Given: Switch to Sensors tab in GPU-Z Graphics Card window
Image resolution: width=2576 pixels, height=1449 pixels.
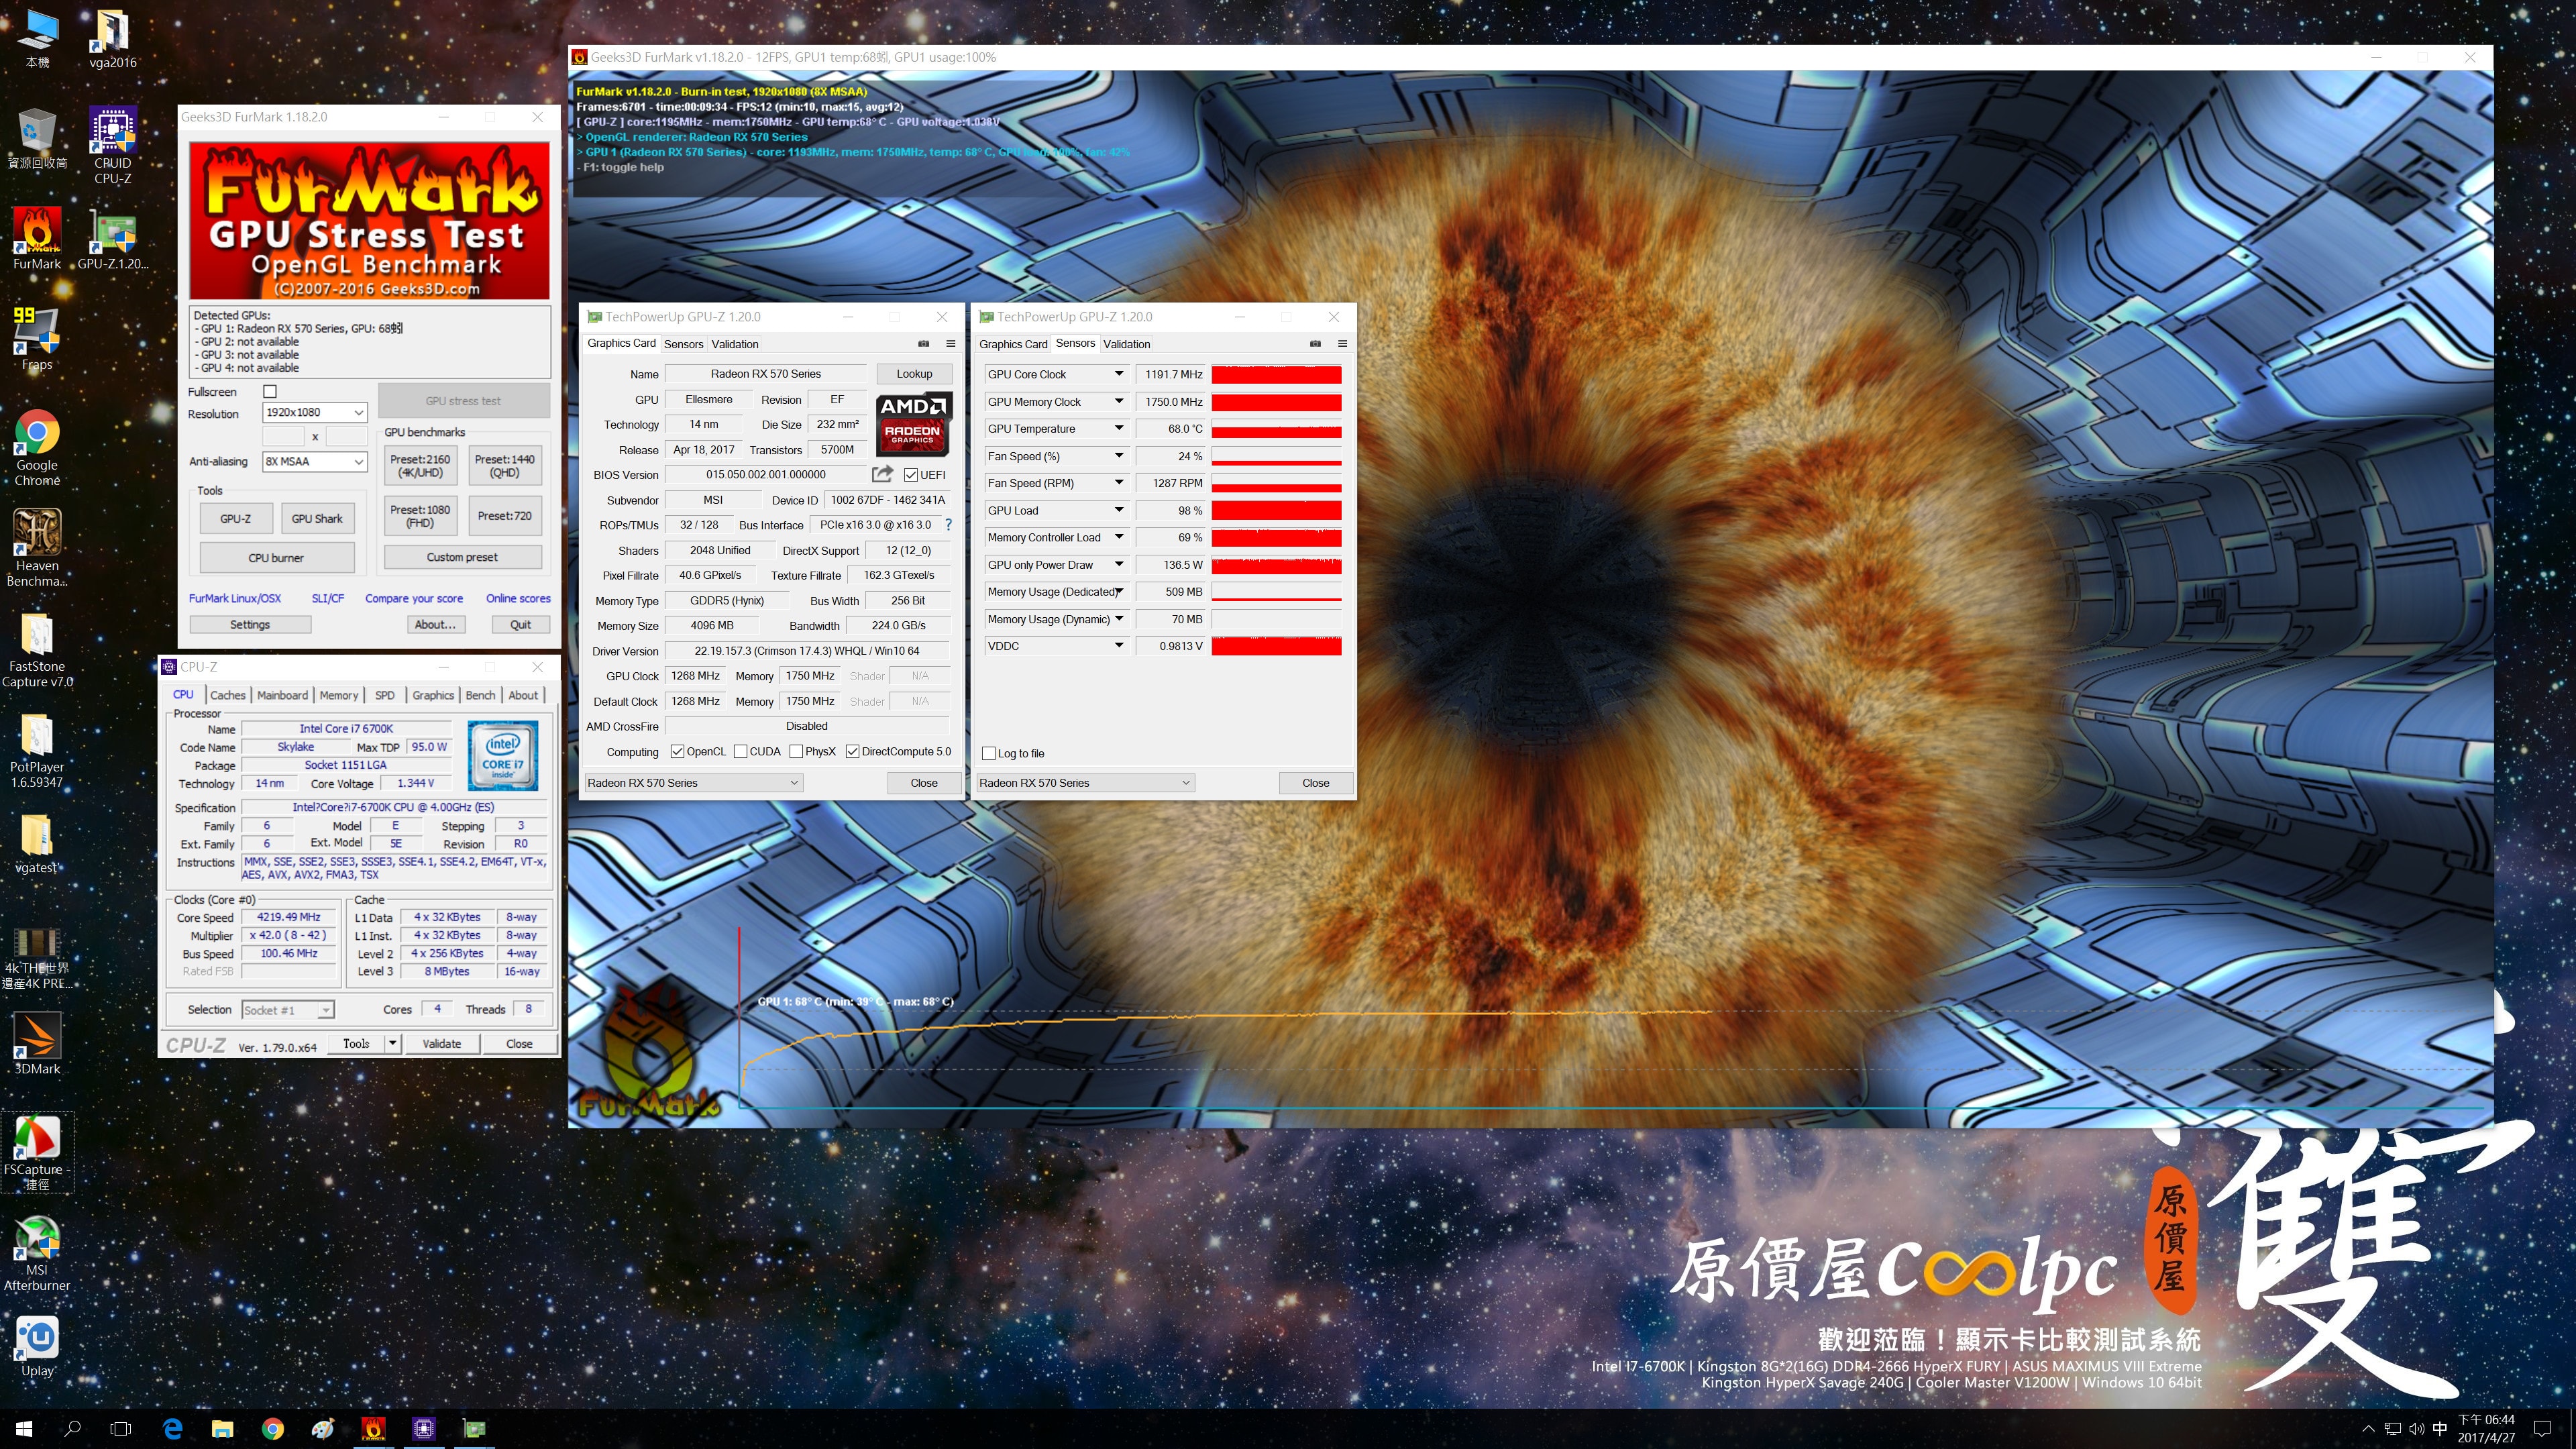Looking at the screenshot, I should (684, 344).
